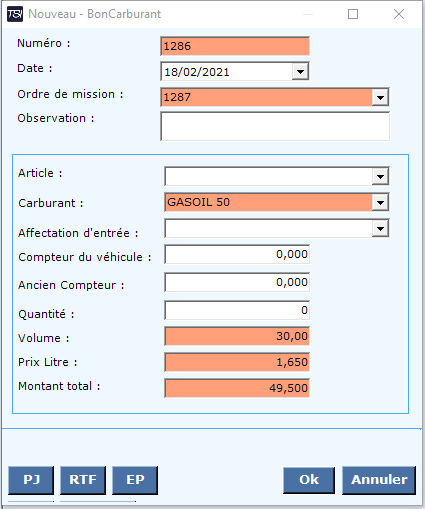This screenshot has height=509, width=425.
Task: Click the EP button
Action: 135,480
